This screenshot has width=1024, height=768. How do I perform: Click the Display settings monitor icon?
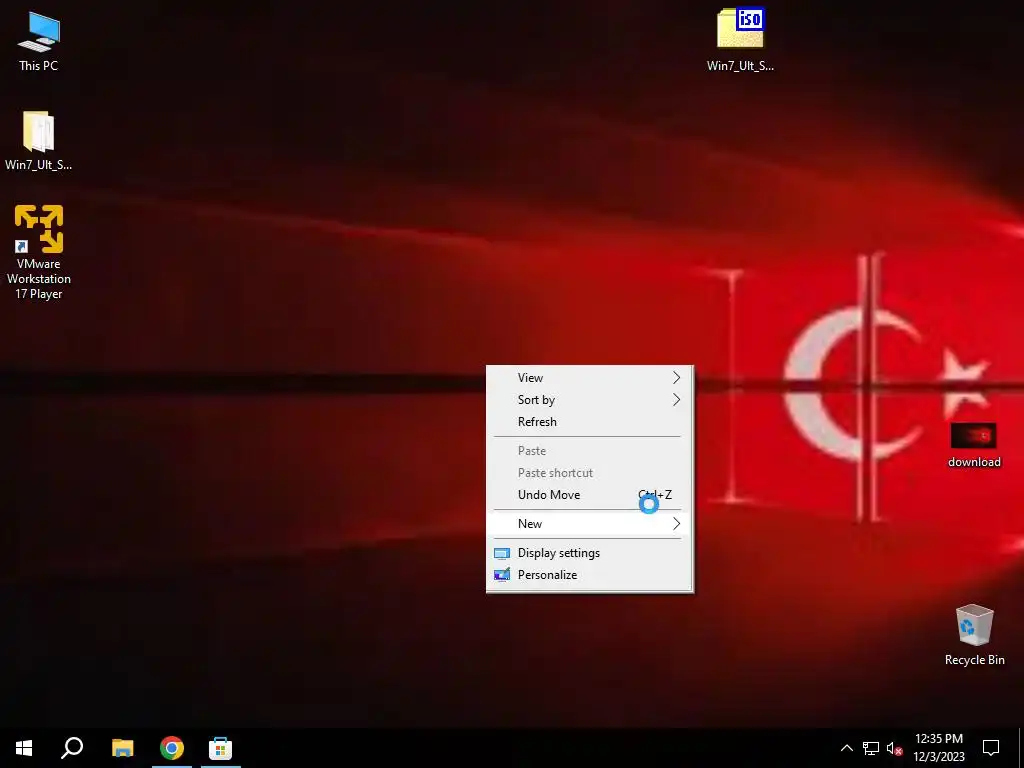502,553
